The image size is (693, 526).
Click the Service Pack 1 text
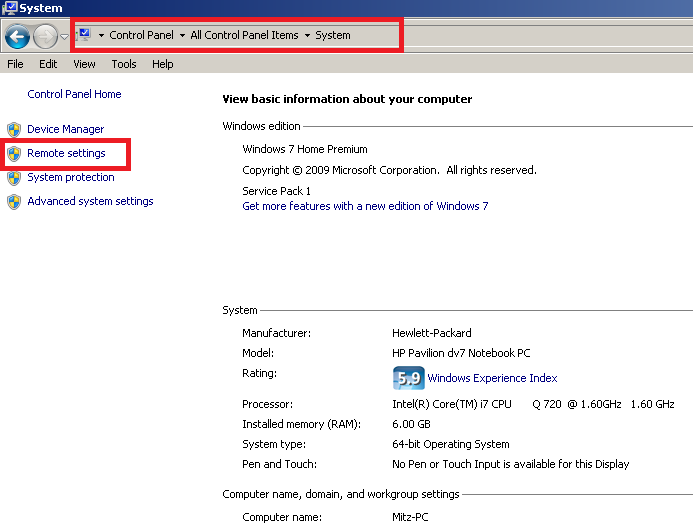tap(276, 191)
